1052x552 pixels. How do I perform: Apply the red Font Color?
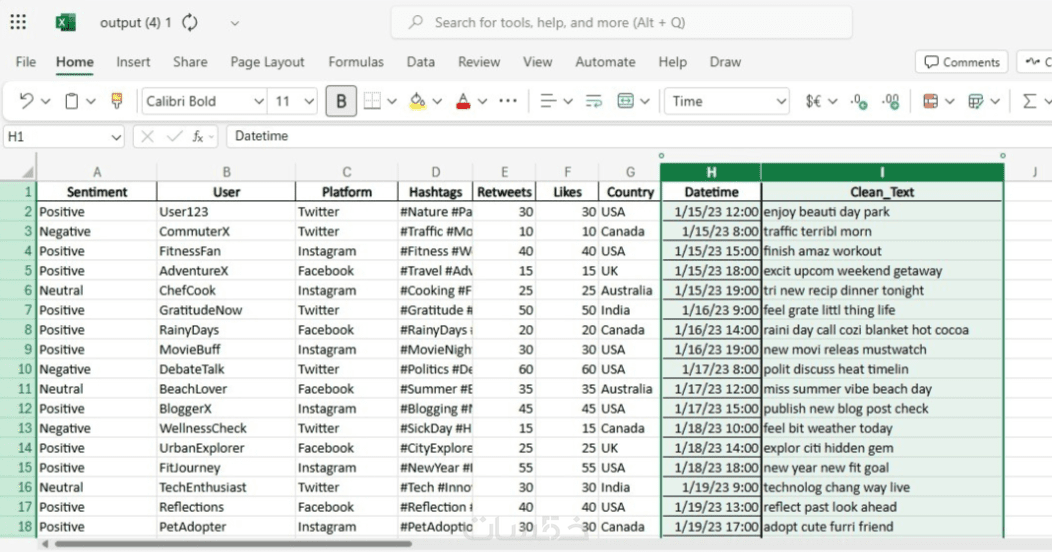click(463, 101)
